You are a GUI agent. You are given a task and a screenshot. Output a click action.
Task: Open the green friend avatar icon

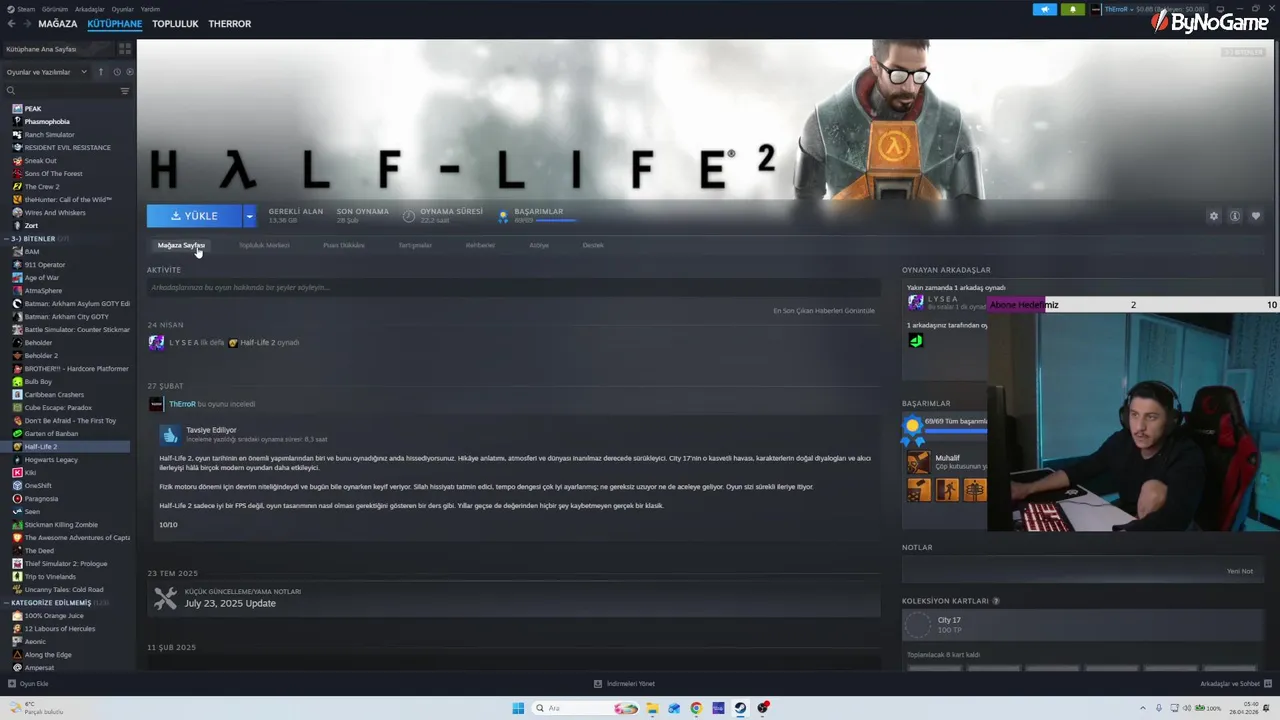click(x=915, y=340)
